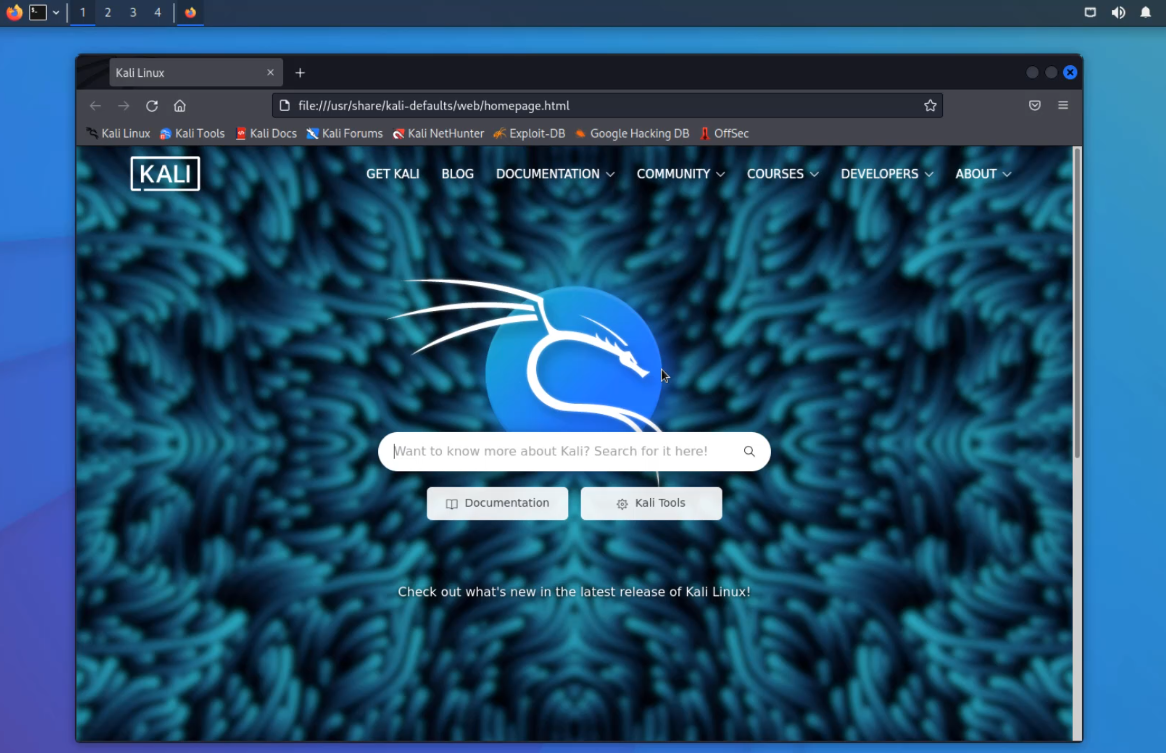
Task: Expand the COURSES dropdown menu
Action: [x=782, y=174]
